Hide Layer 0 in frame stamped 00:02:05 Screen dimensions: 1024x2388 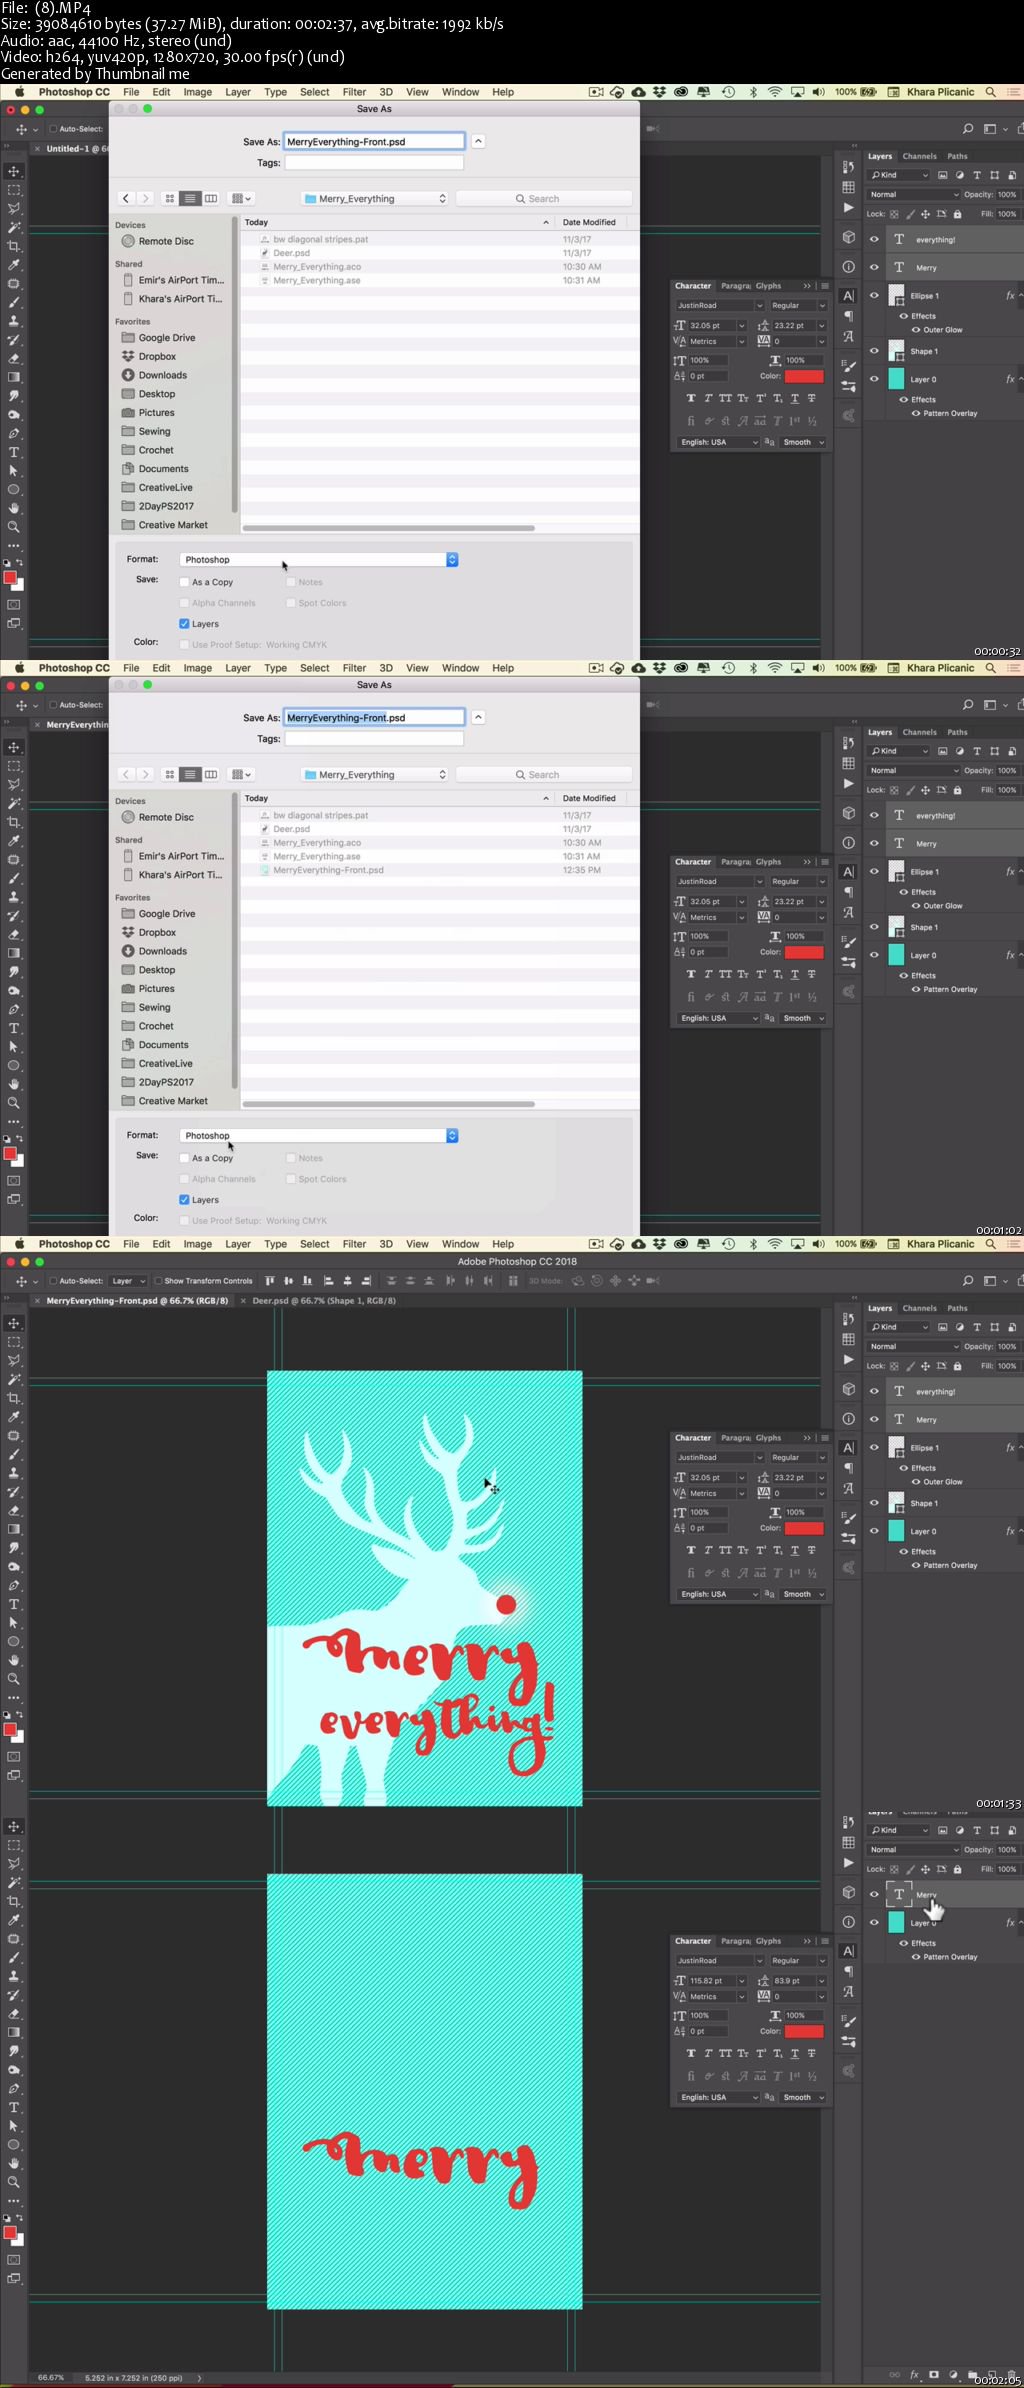874,1922
